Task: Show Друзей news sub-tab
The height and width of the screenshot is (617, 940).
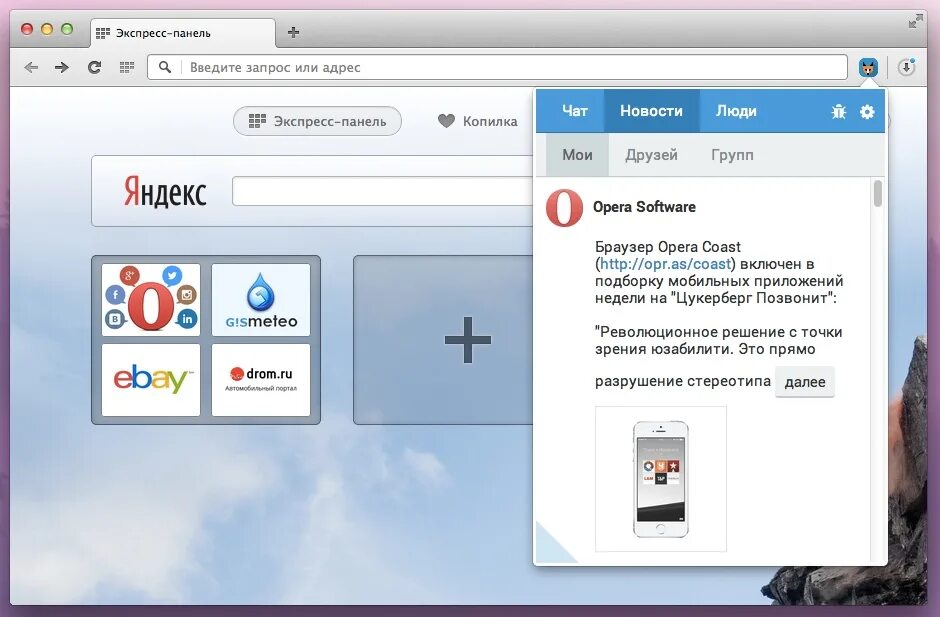Action: 651,155
